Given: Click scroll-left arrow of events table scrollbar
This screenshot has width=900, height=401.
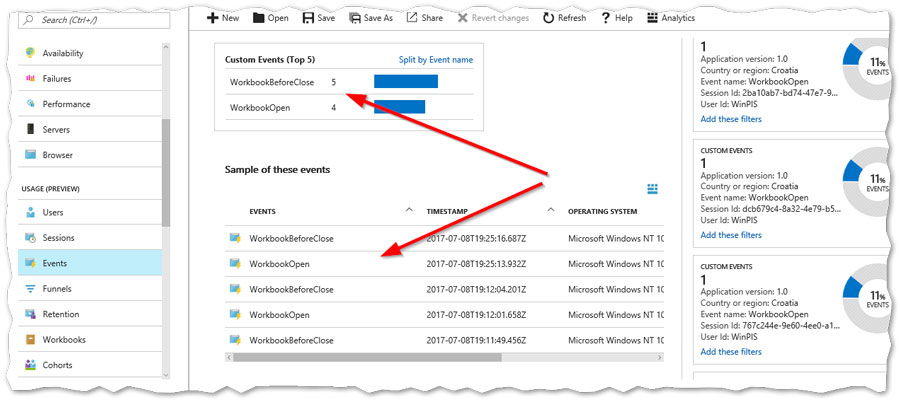Looking at the screenshot, I should coord(229,357).
